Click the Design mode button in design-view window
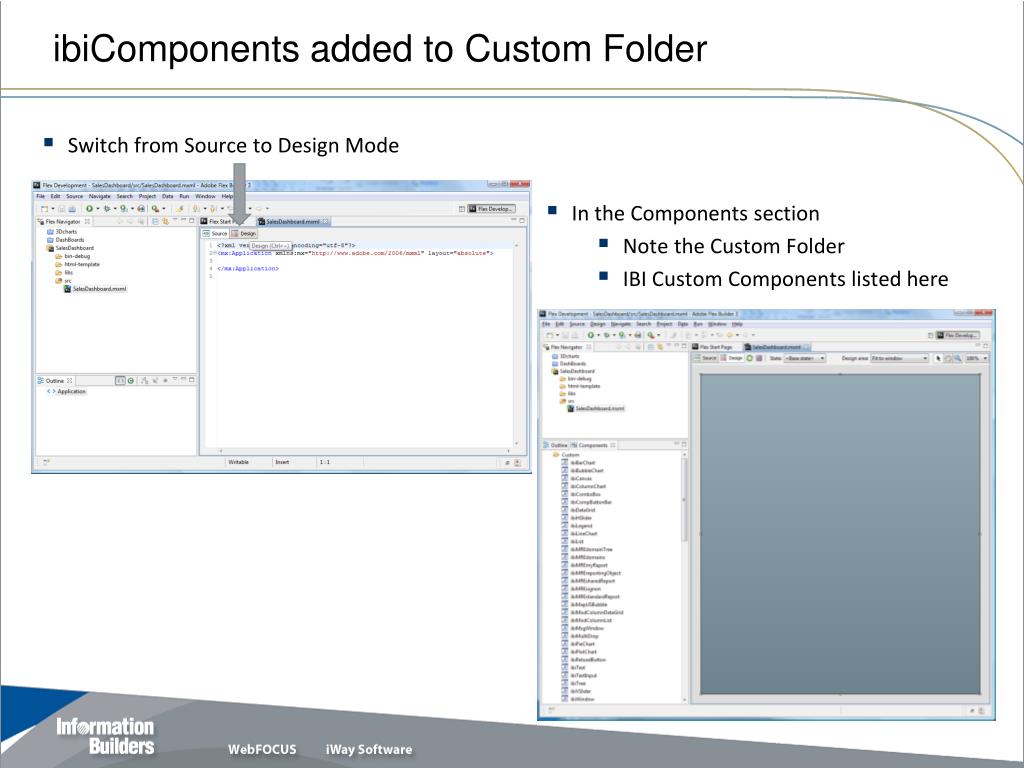Screen dimensions: 1024x768 (x=731, y=359)
